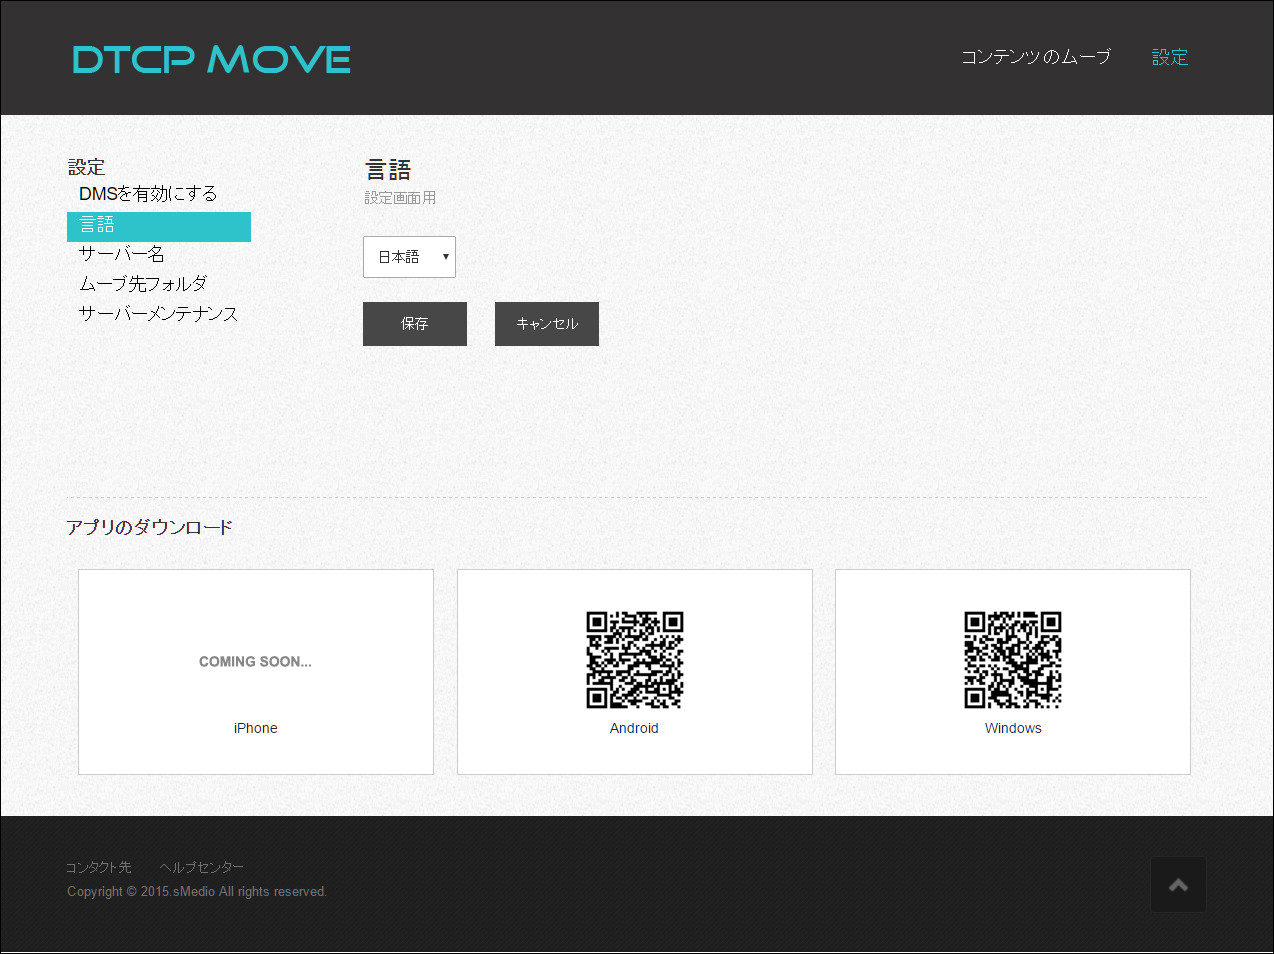The image size is (1274, 954).
Task: Switch to the コンテンツのムーブ tab
Action: [x=1035, y=57]
